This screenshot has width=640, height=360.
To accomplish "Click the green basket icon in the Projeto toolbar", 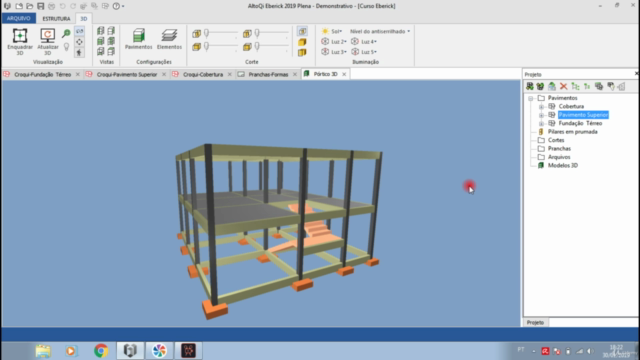I will 540,87.
